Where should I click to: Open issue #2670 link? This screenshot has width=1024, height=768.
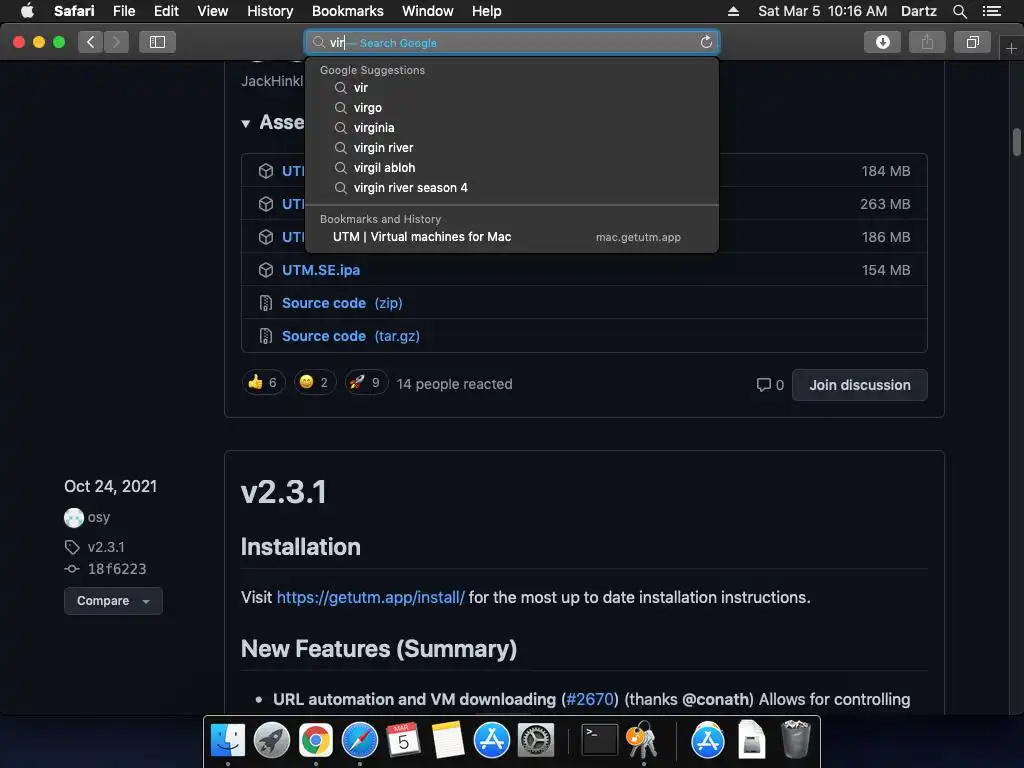coord(590,699)
